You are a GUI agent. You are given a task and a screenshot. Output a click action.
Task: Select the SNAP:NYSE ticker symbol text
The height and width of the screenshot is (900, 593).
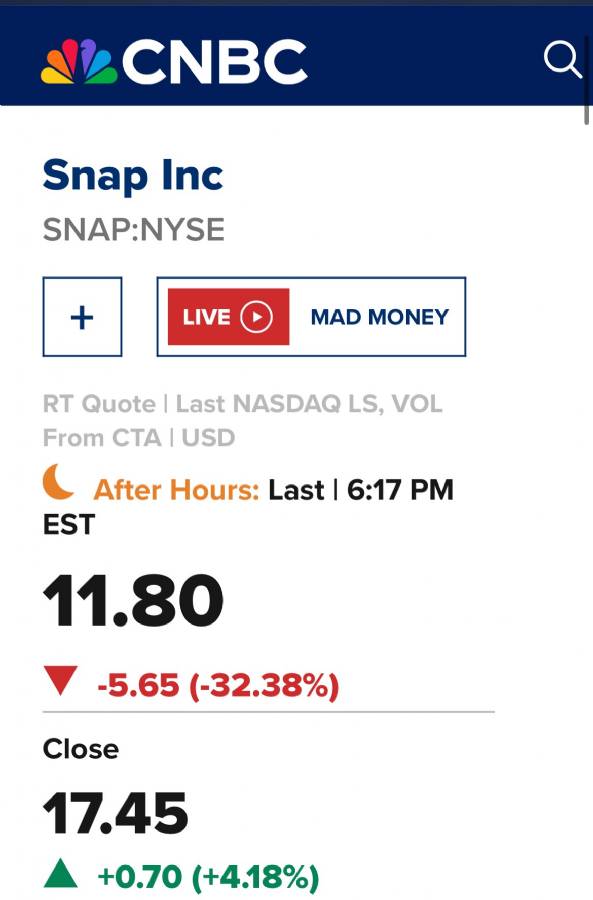134,230
